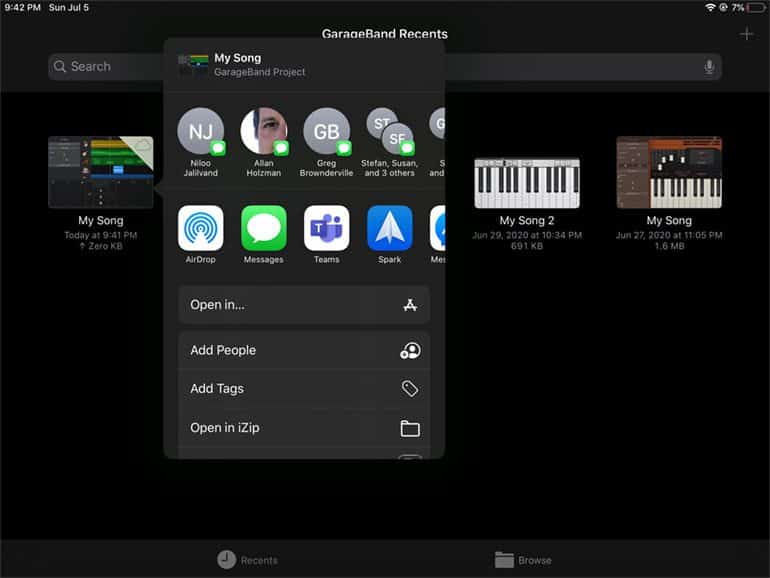Image resolution: width=770 pixels, height=578 pixels.
Task: Tap the plus button to create new song
Action: point(746,34)
